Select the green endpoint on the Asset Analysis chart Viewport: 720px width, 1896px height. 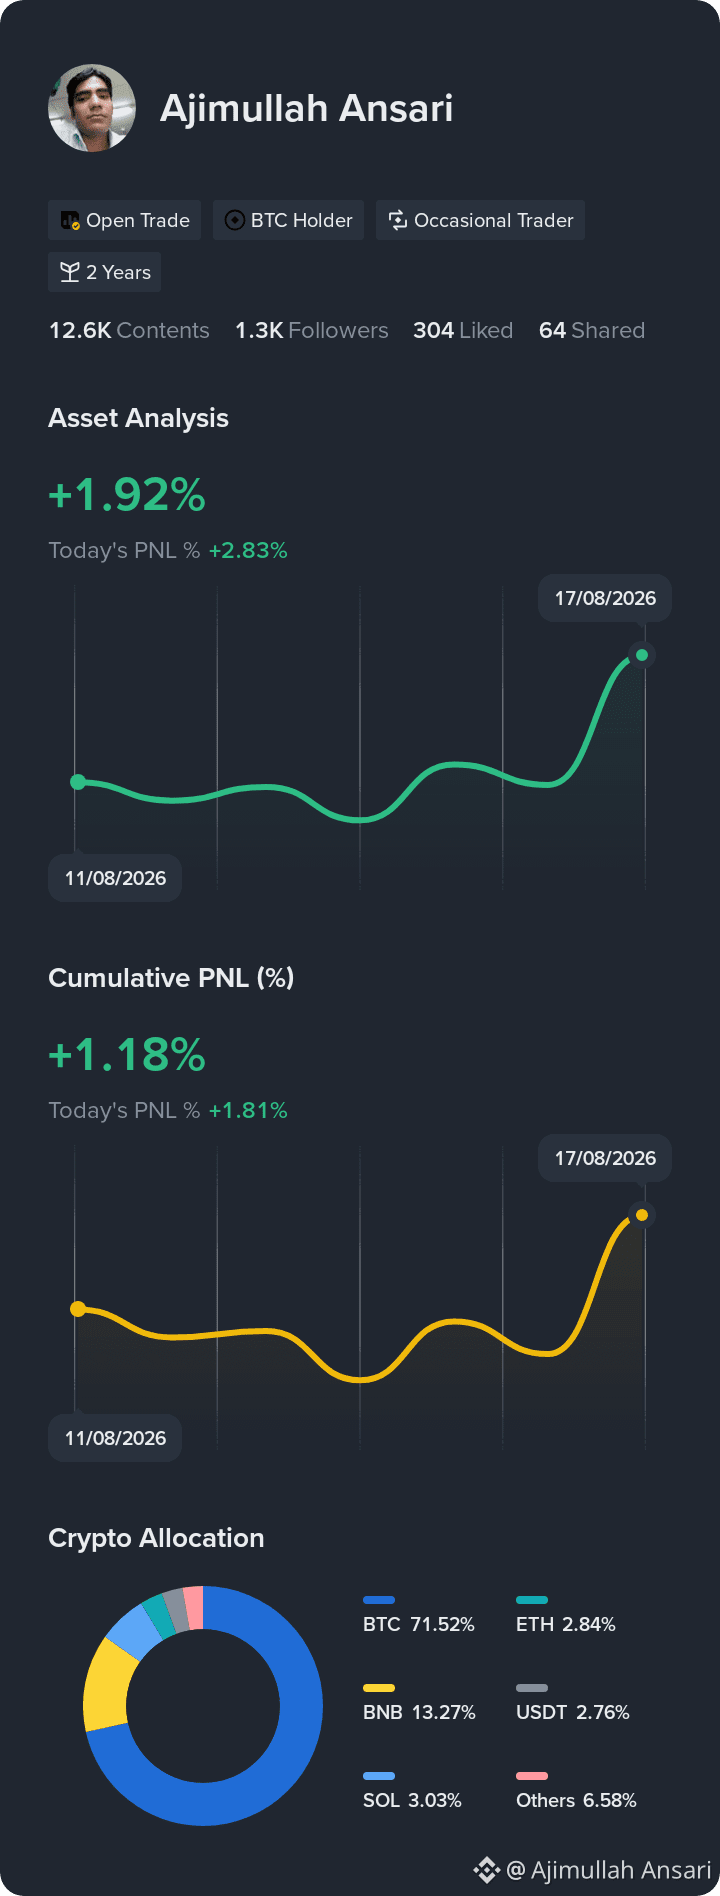(642, 655)
